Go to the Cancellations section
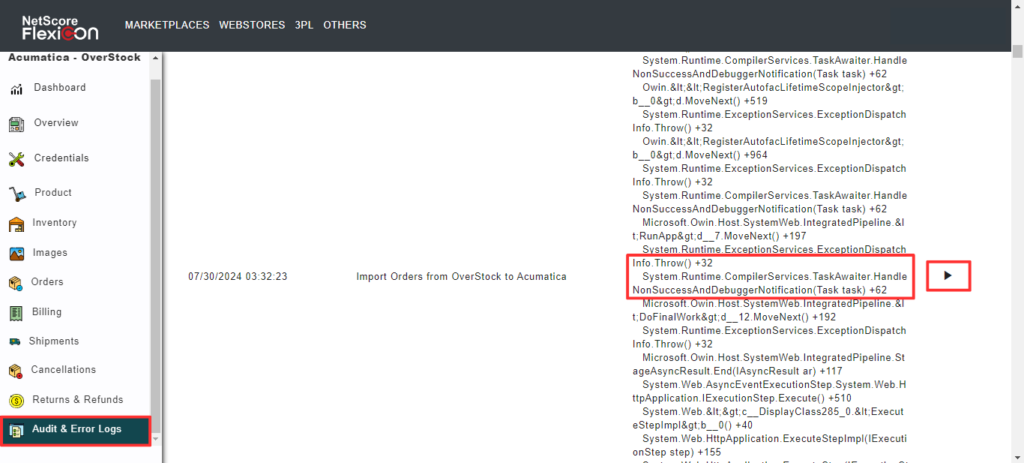The height and width of the screenshot is (463, 1024). pyautogui.click(x=64, y=370)
